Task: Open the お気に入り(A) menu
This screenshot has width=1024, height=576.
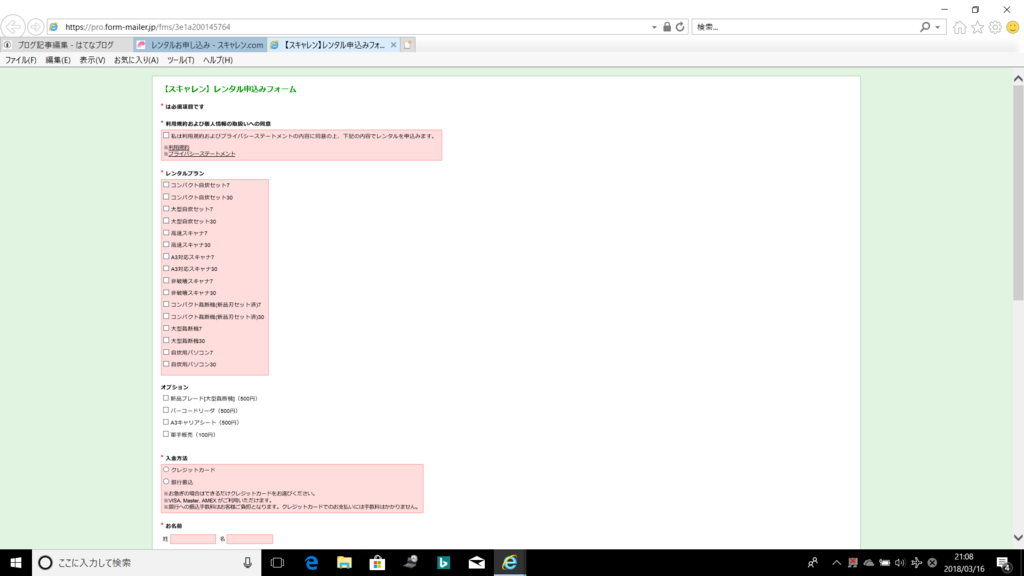Action: (x=136, y=60)
